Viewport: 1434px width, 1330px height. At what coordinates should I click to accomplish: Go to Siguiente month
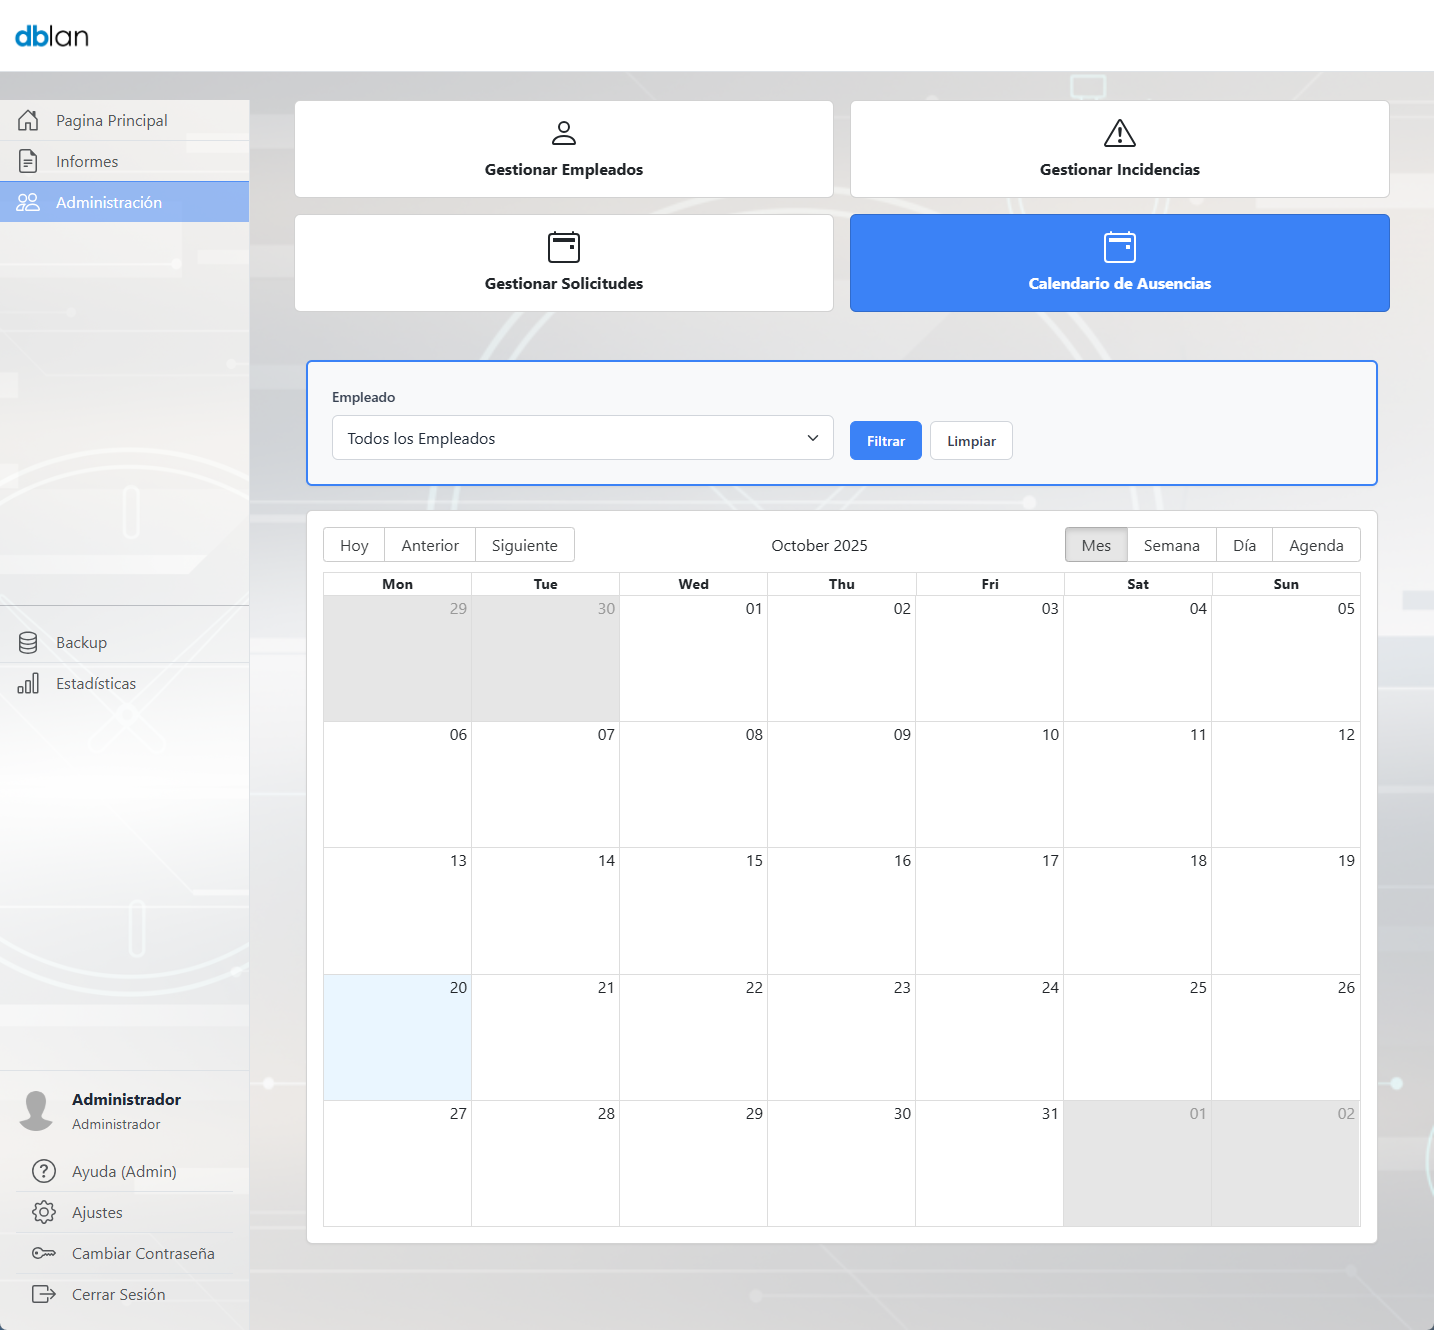tap(524, 545)
